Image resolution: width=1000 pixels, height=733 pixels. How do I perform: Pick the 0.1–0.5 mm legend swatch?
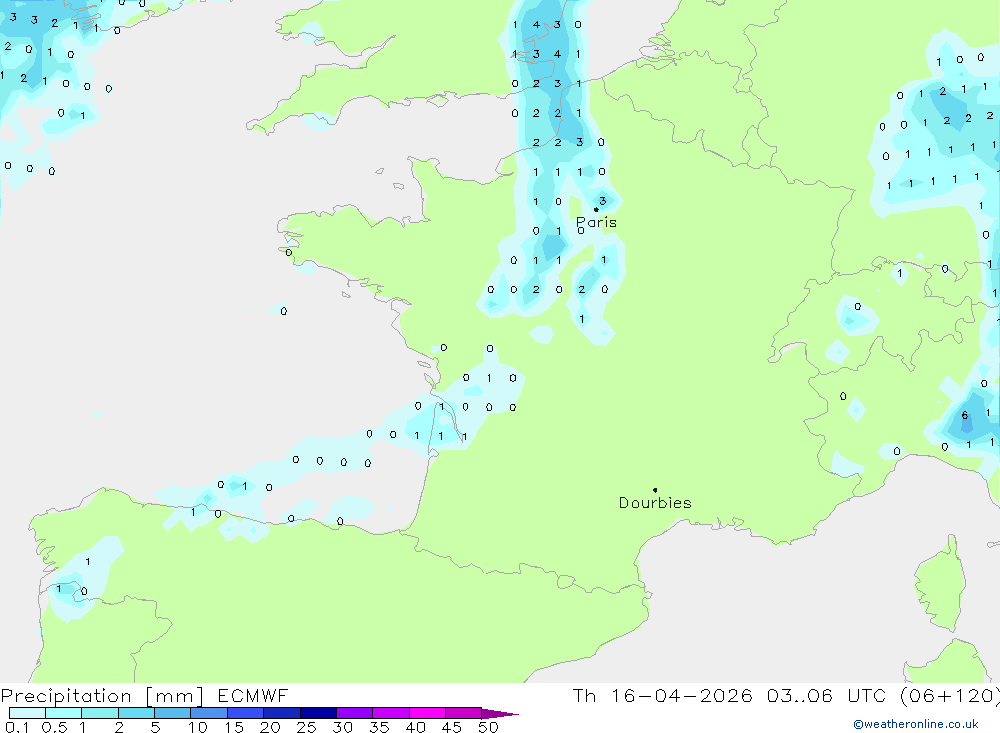click(x=27, y=713)
